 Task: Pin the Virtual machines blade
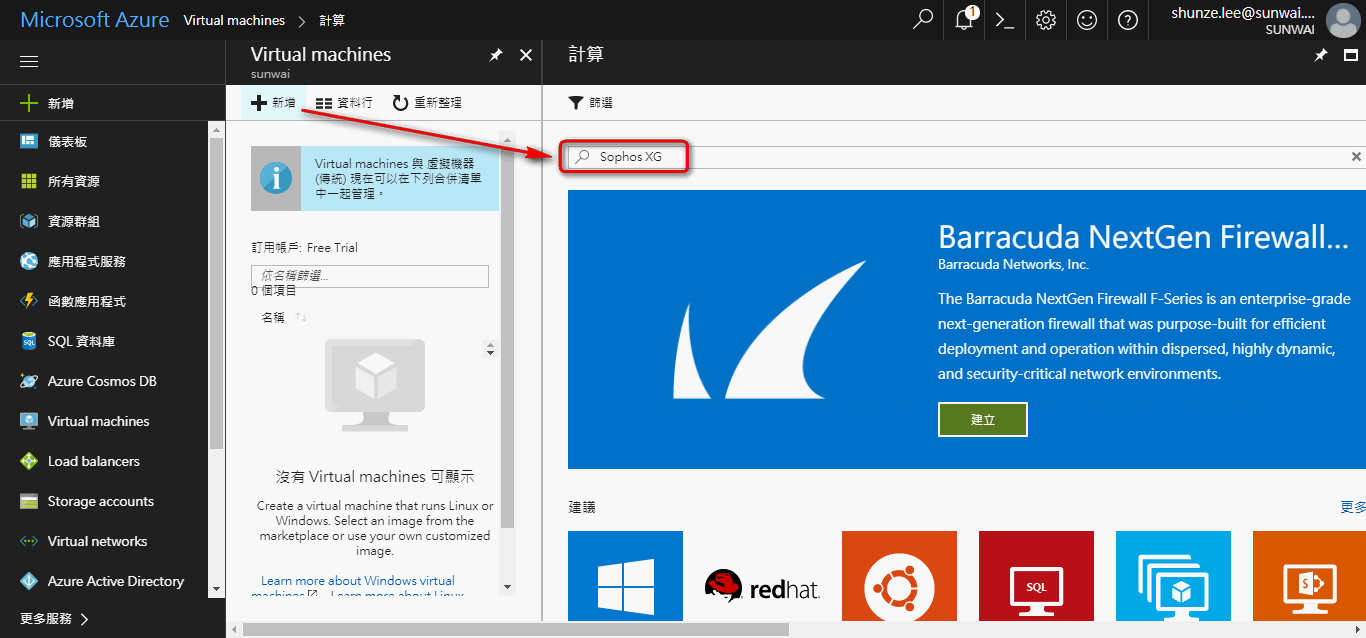point(496,56)
